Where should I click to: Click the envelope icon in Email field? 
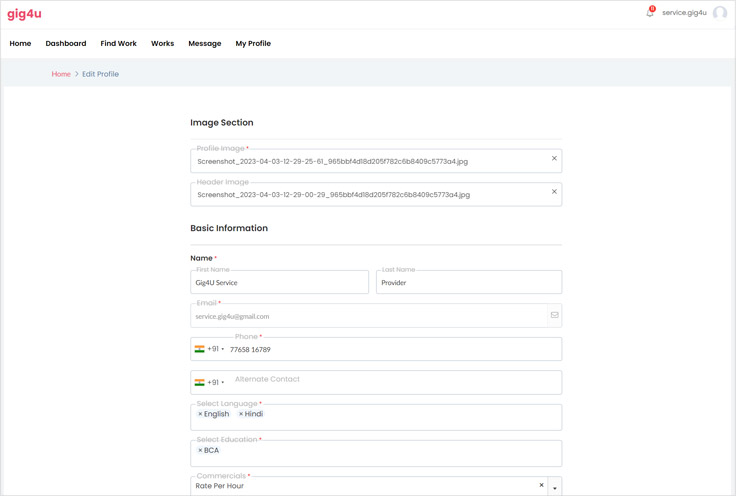(554, 315)
